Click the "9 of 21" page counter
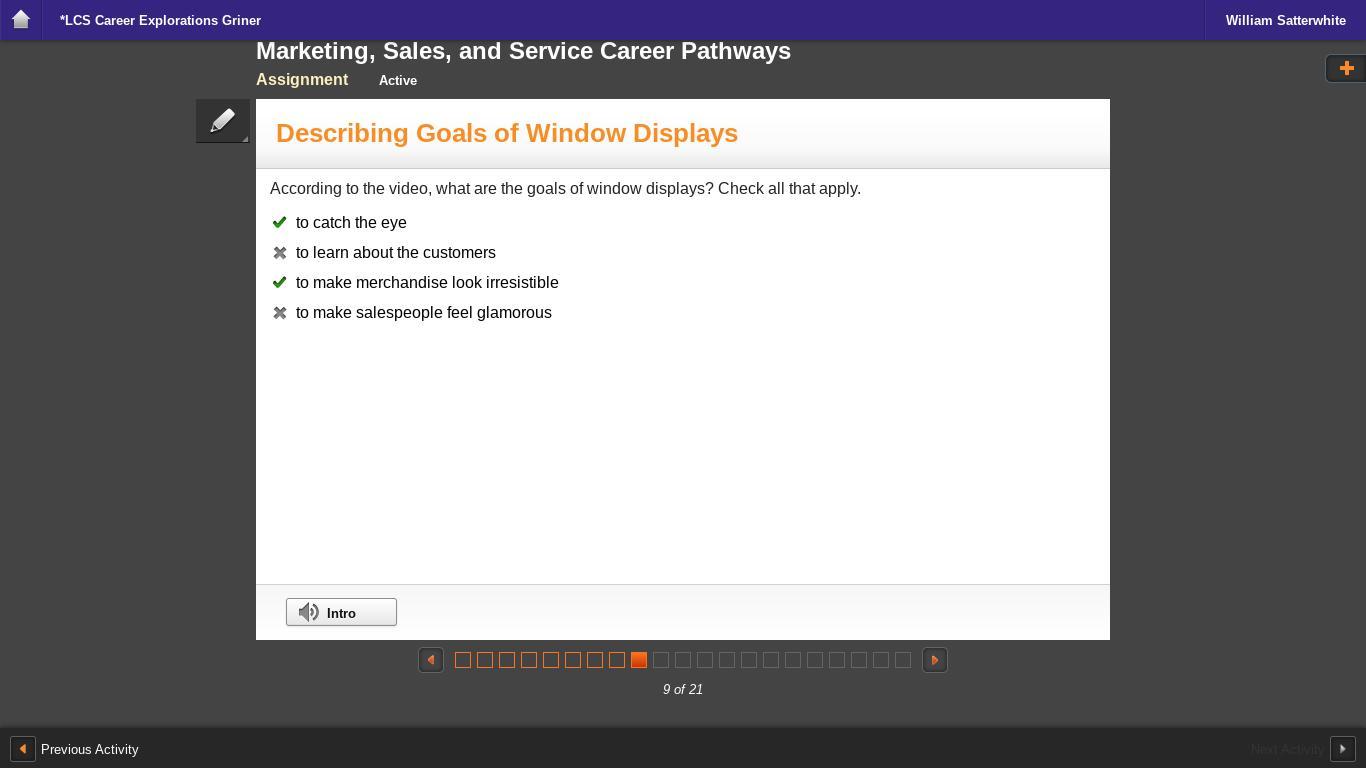 [683, 689]
